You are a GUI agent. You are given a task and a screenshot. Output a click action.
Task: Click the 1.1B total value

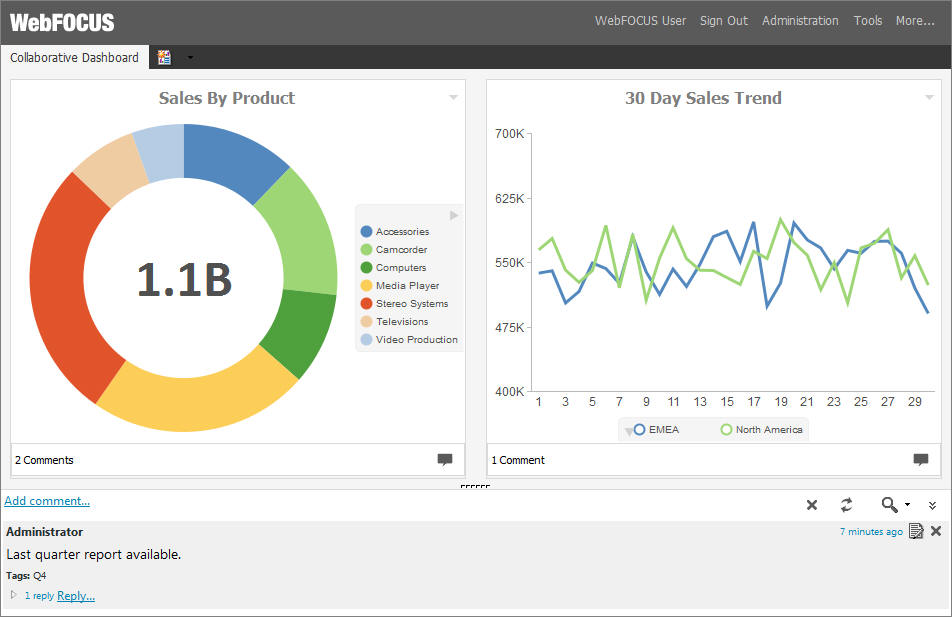(x=184, y=280)
